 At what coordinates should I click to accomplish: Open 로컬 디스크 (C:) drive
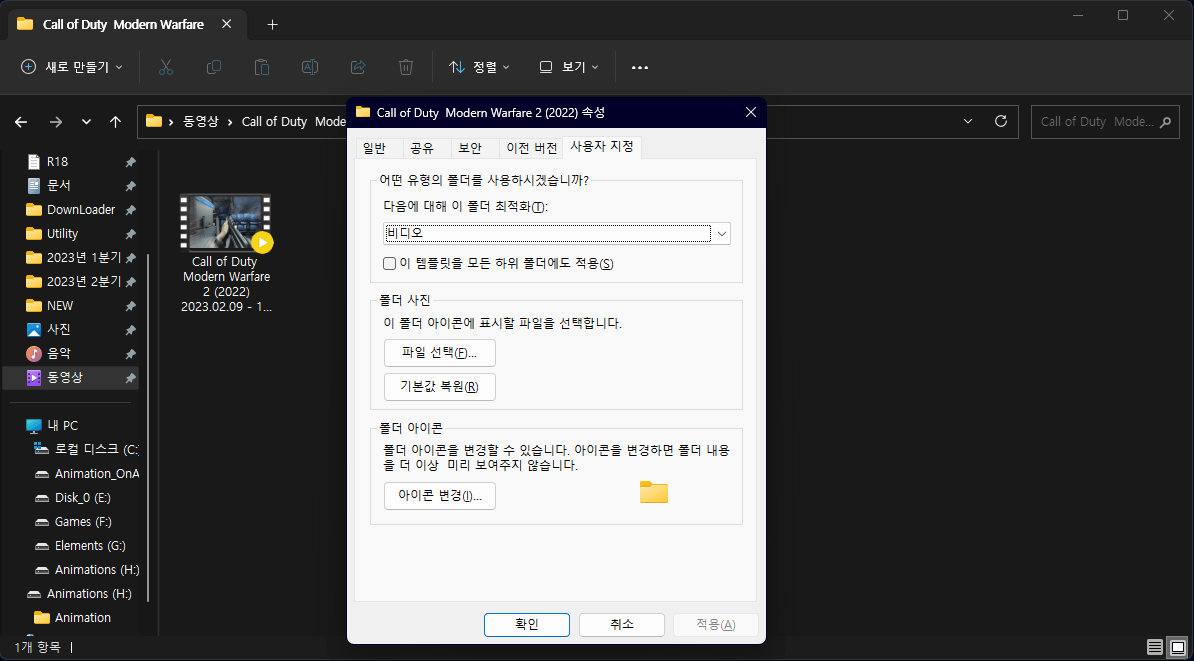tap(86, 449)
